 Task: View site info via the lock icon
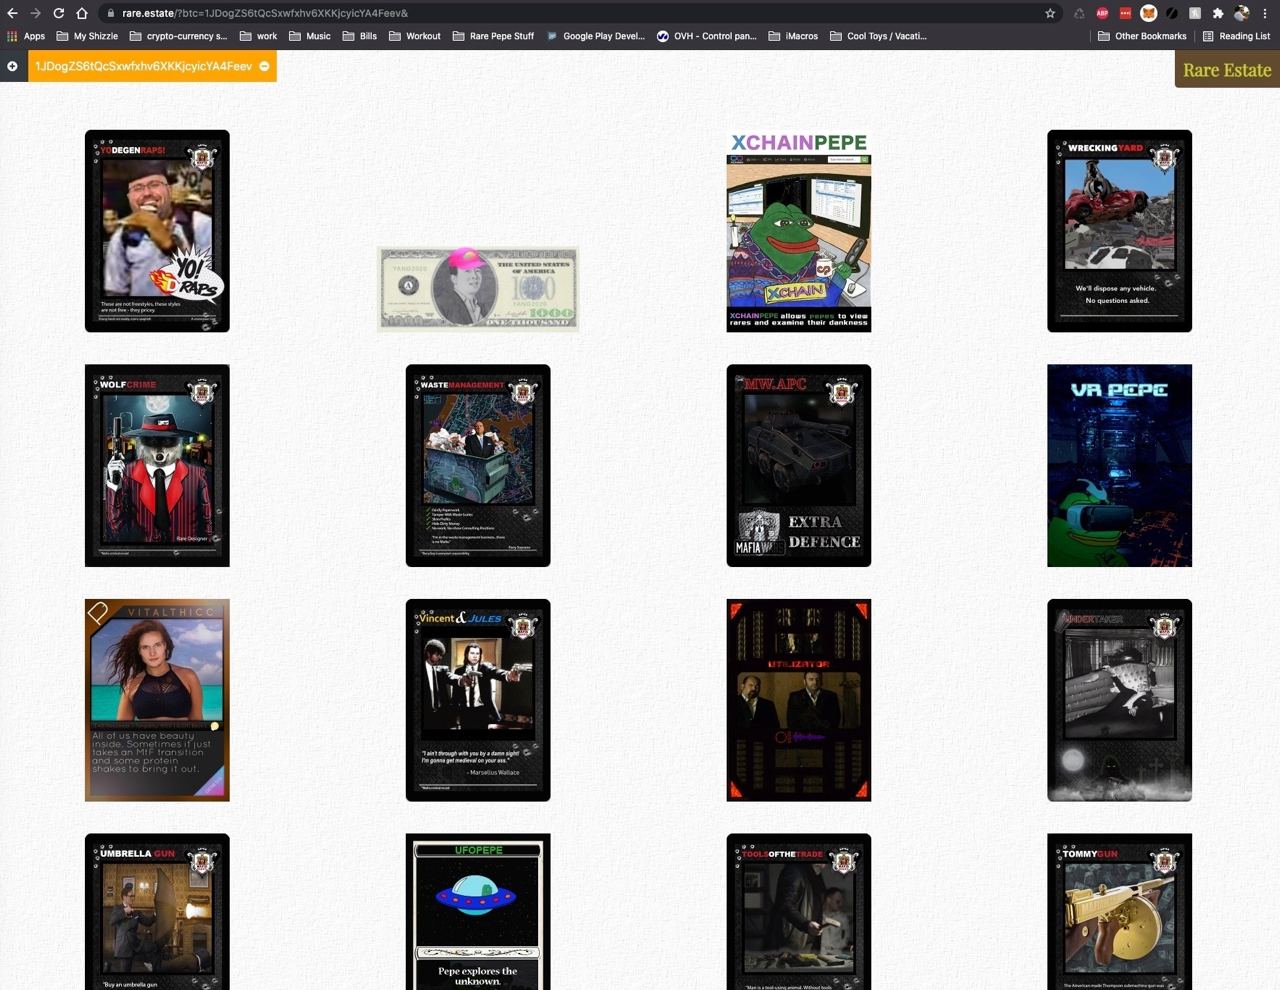coord(111,13)
